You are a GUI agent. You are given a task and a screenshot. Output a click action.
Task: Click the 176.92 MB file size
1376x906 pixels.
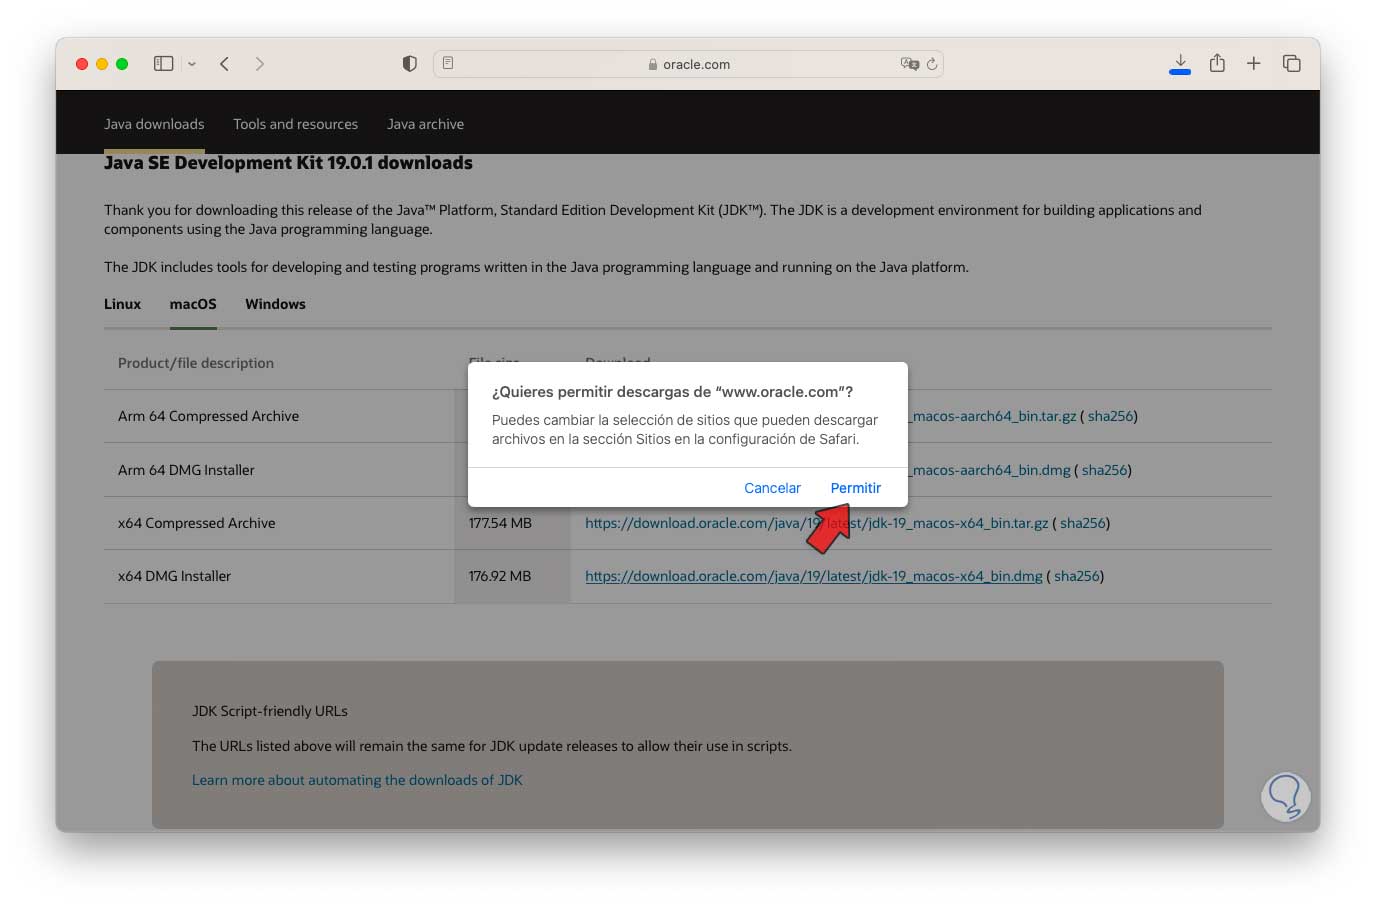(500, 576)
